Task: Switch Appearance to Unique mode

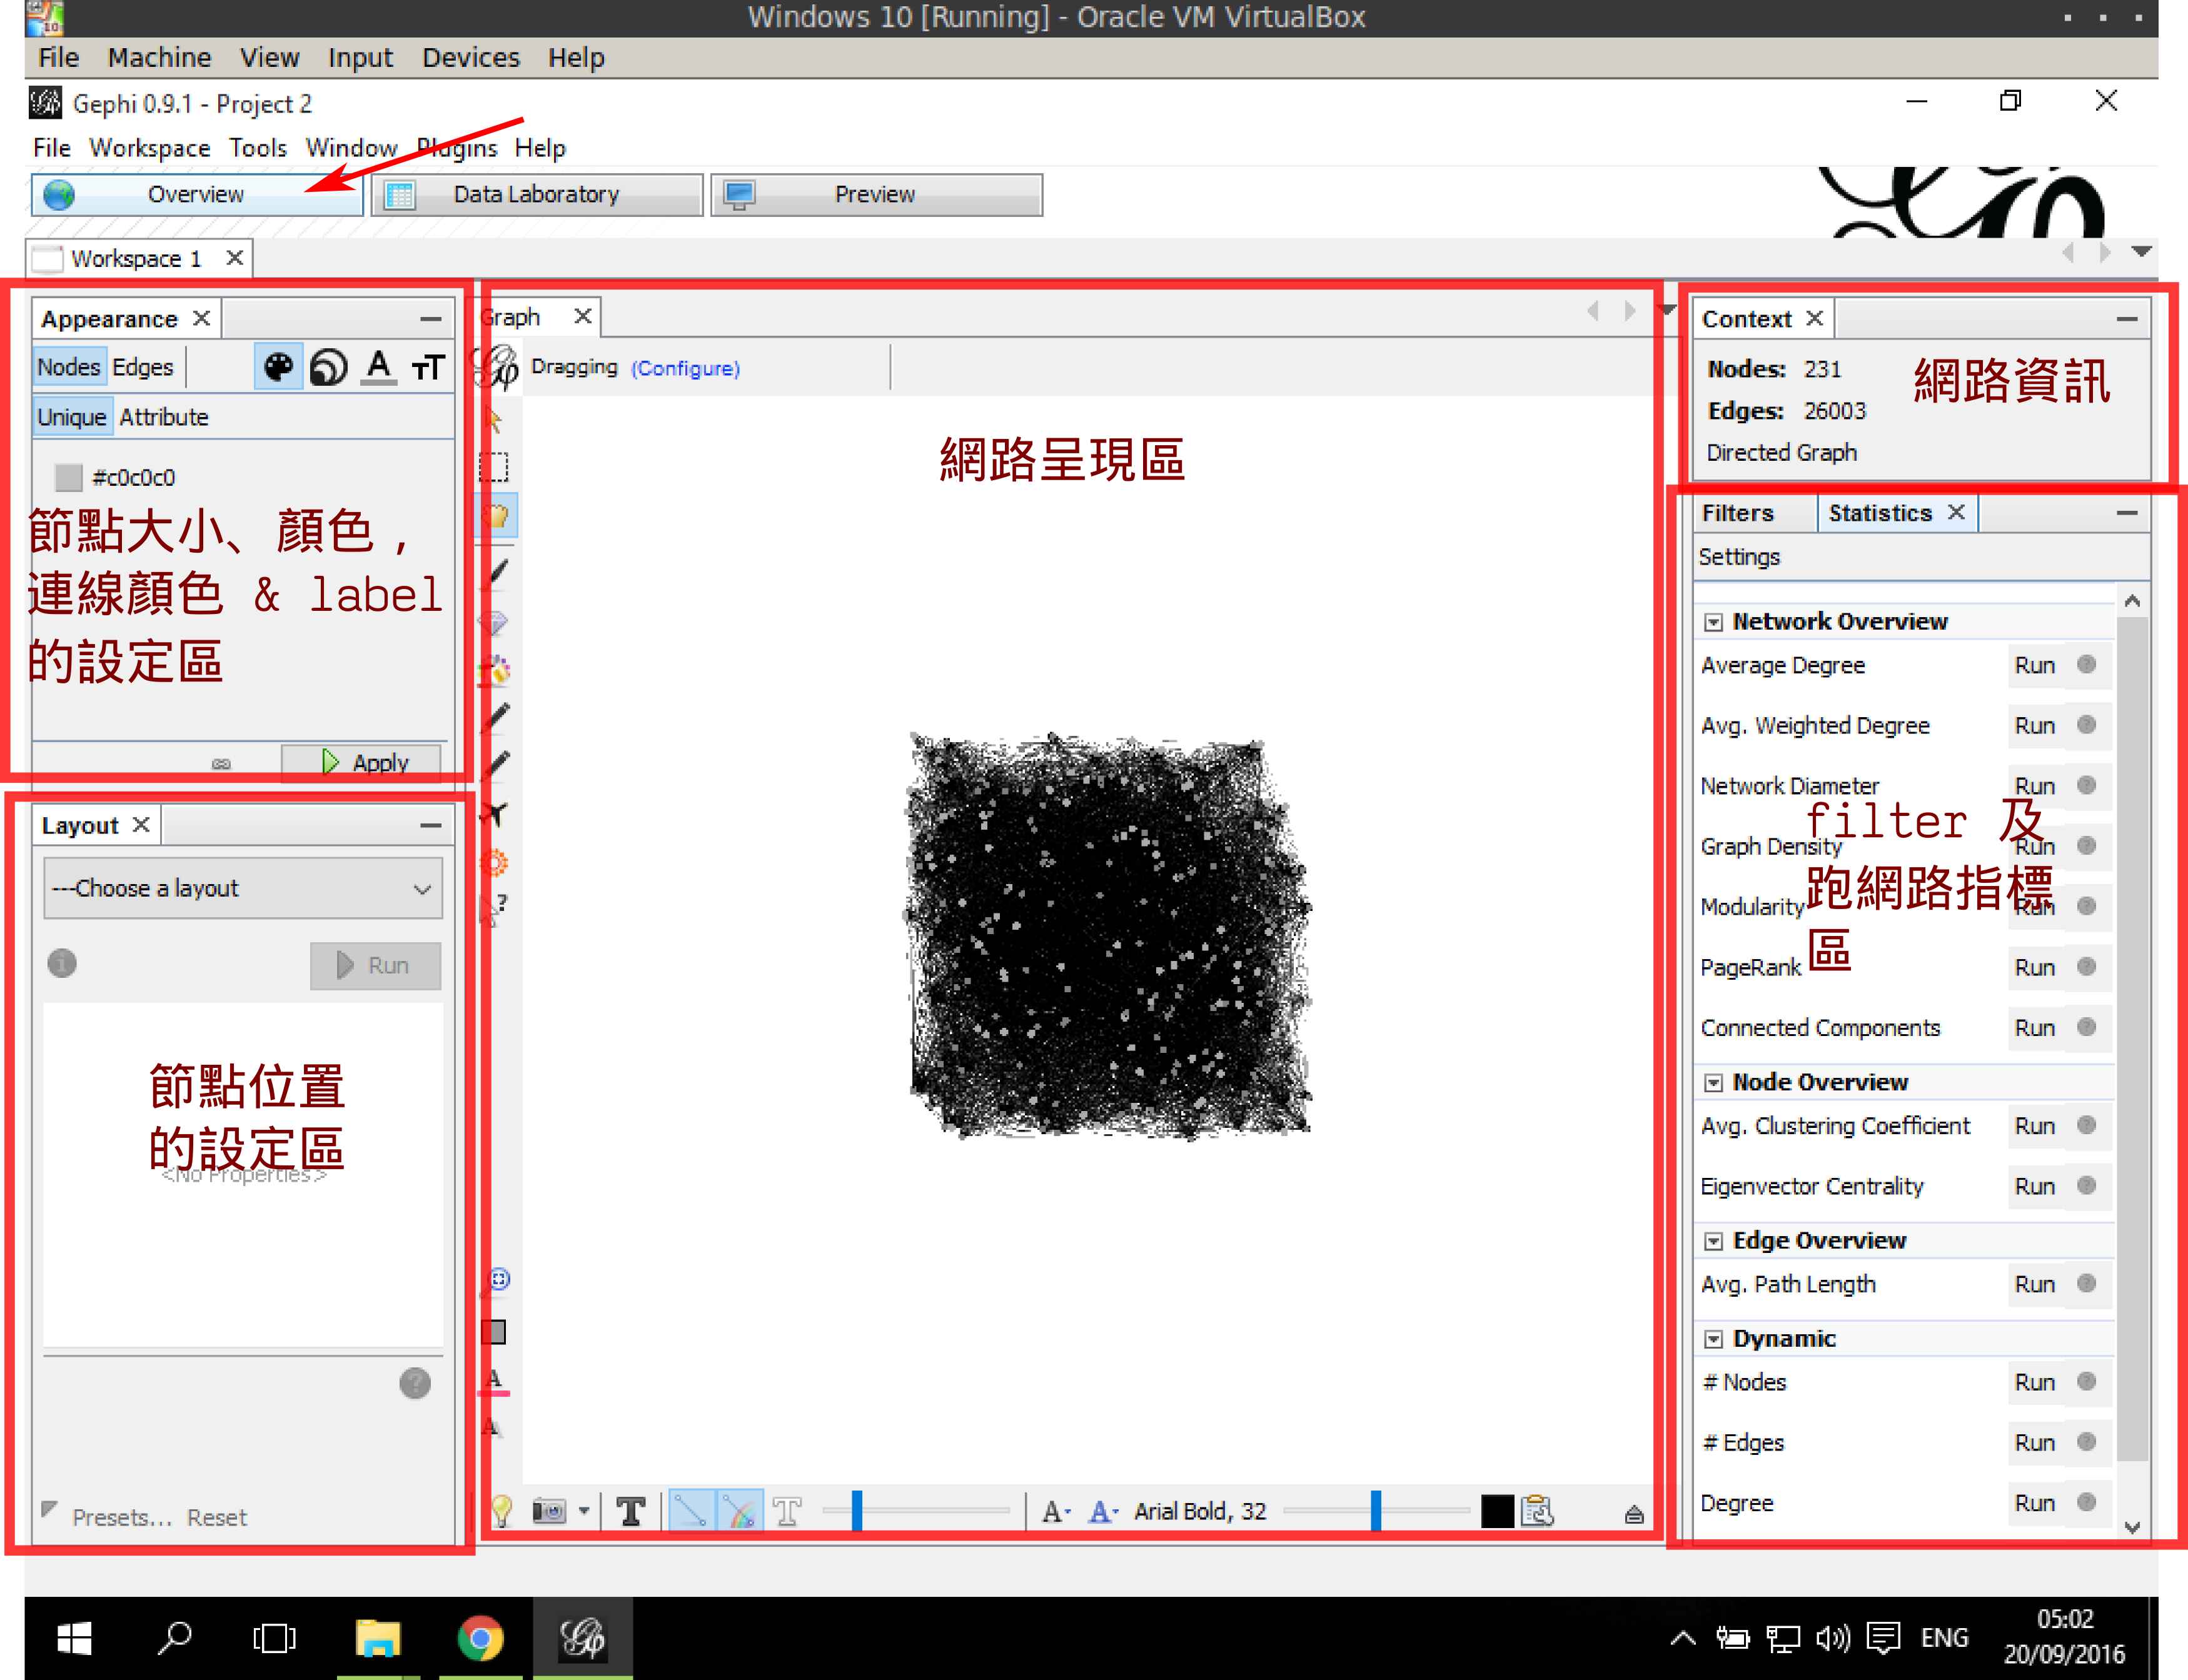Action: [x=72, y=417]
